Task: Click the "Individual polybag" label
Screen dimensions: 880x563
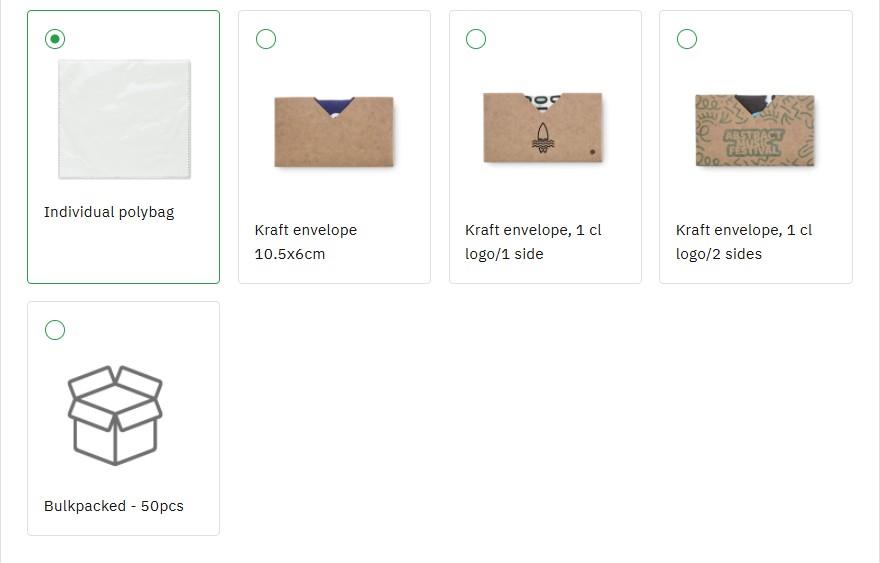Action: tap(109, 212)
